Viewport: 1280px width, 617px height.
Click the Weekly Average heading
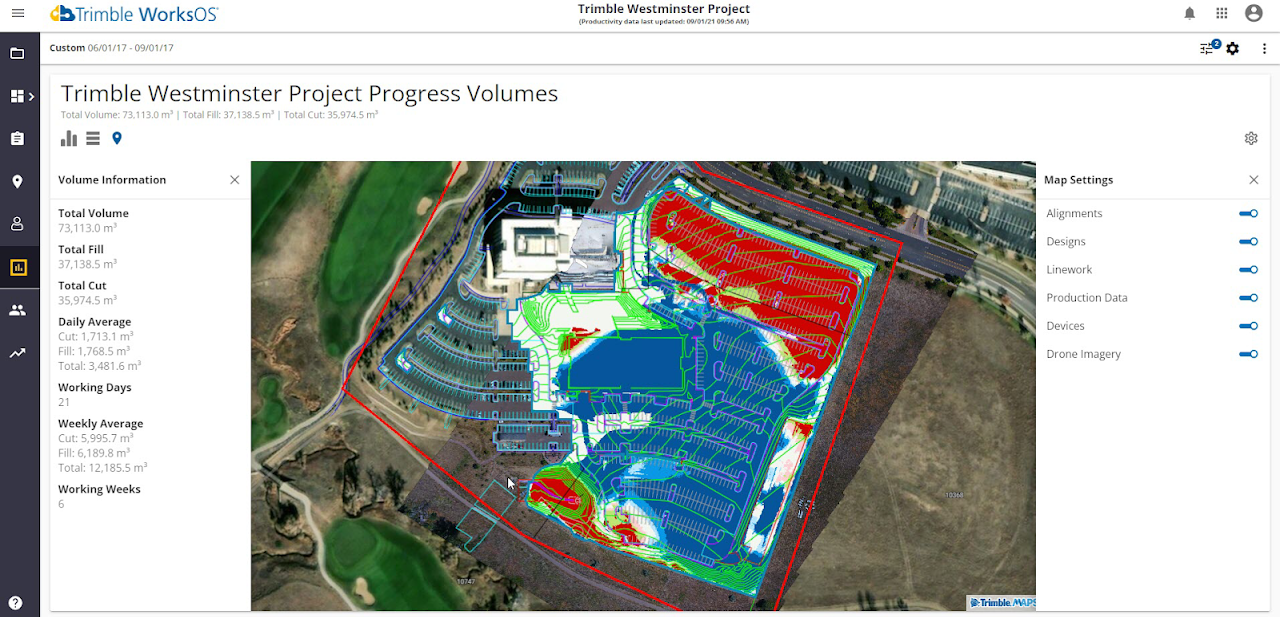coord(101,423)
